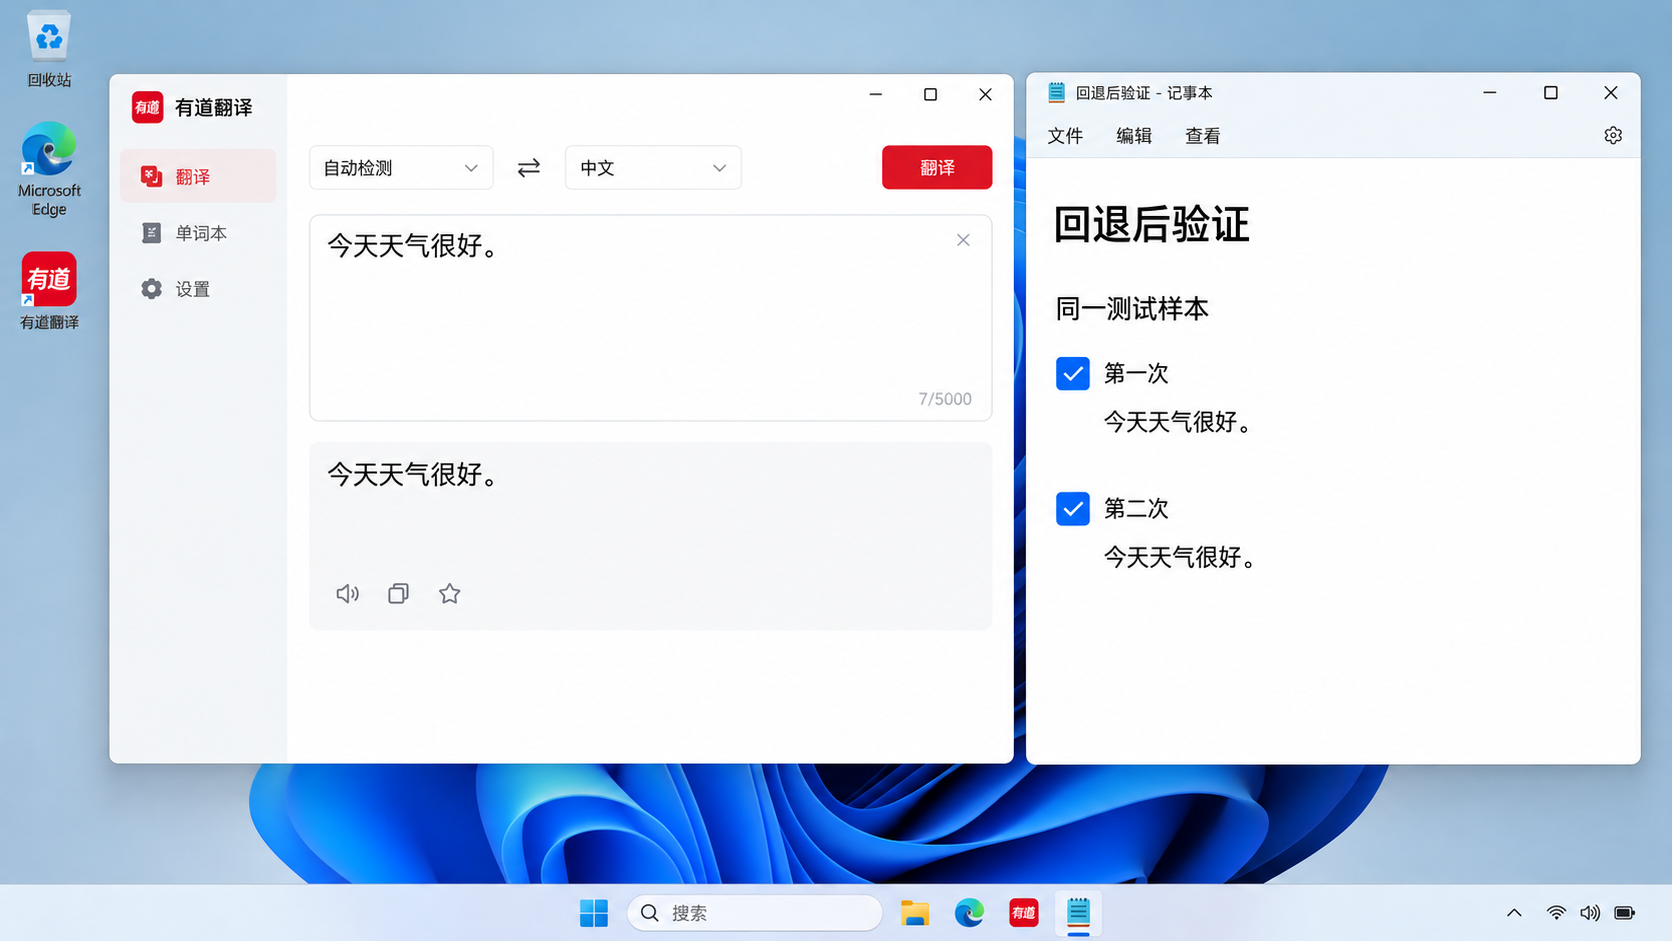The height and width of the screenshot is (941, 1672).
Task: Maximize the Notepad window
Action: tap(1551, 93)
